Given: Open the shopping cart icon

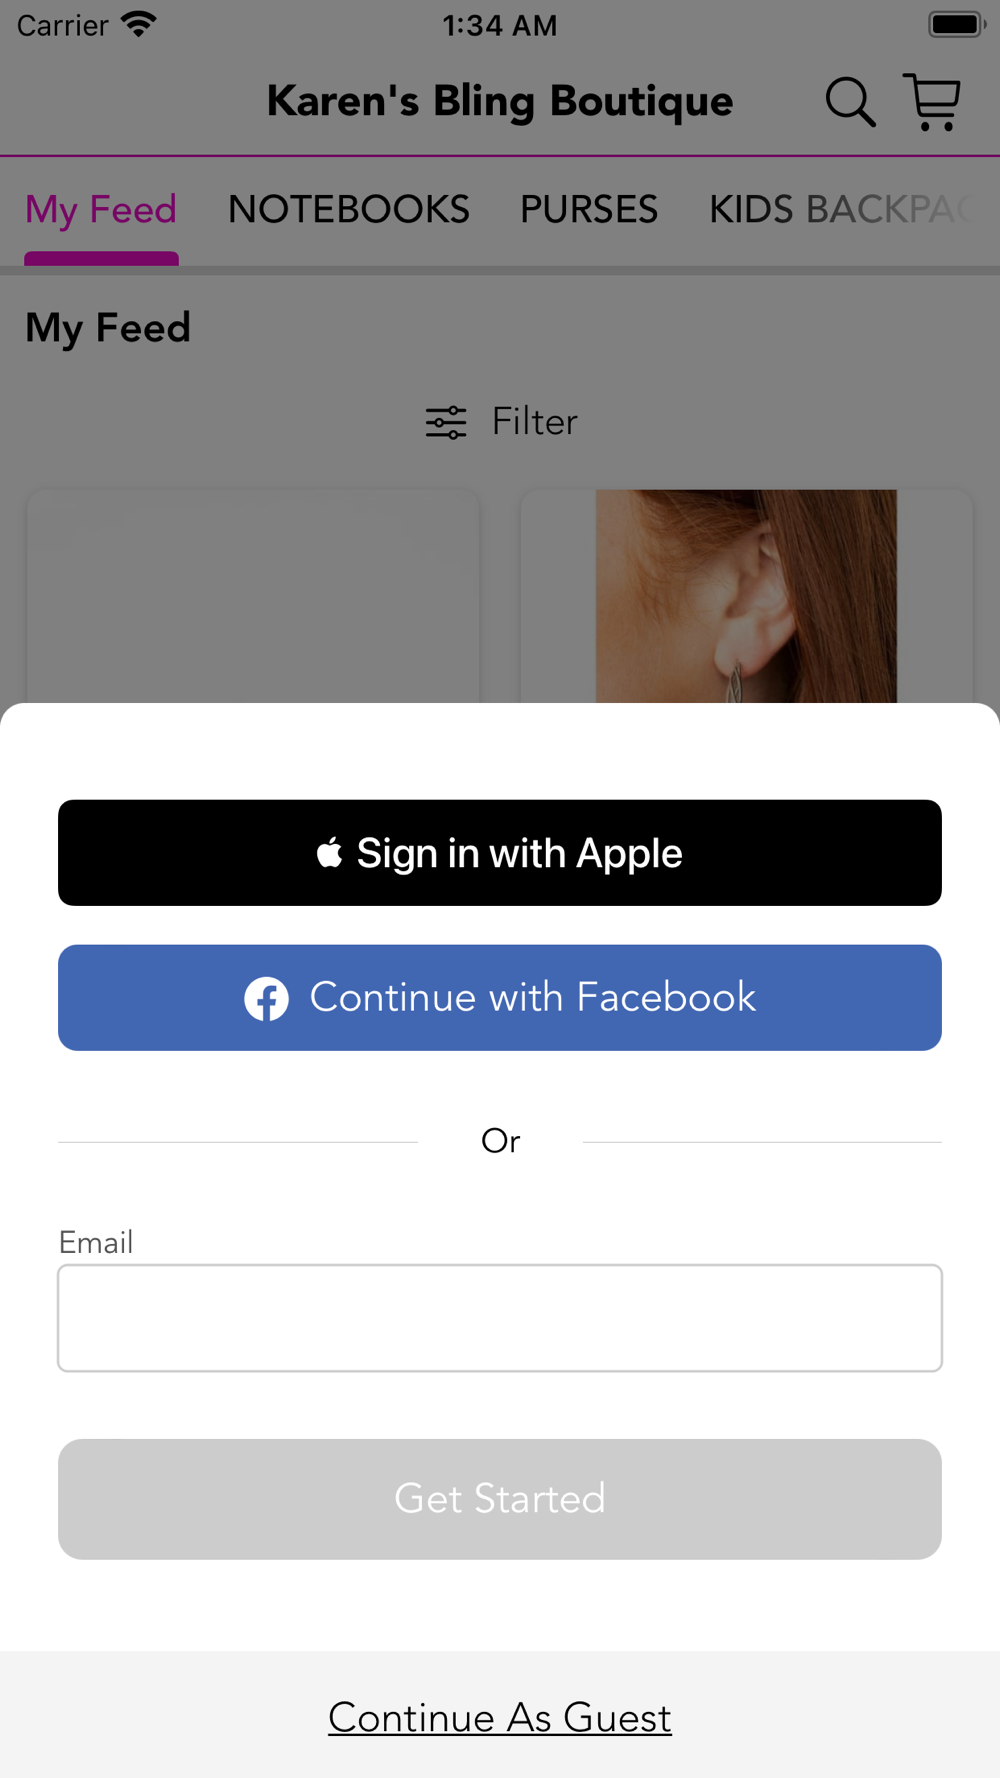Looking at the screenshot, I should (x=932, y=102).
